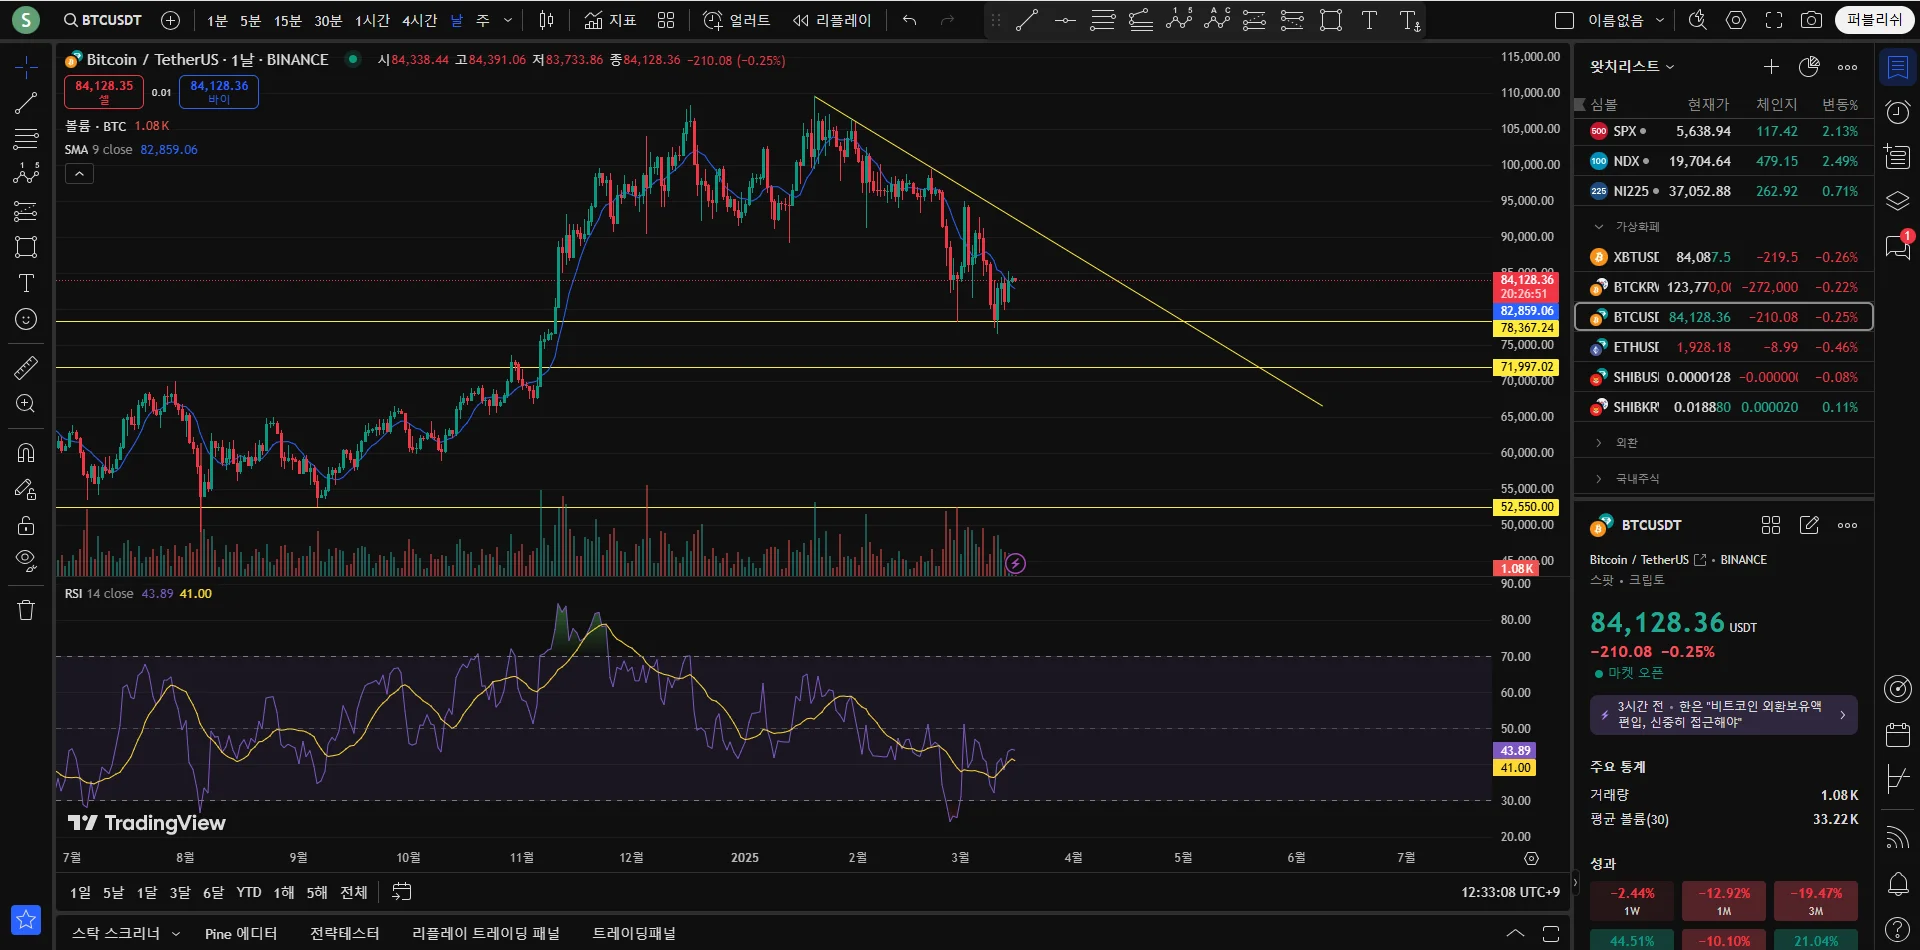The height and width of the screenshot is (950, 1920).
Task: Collapse the 가상화폐 watchlist section
Action: [1599, 227]
